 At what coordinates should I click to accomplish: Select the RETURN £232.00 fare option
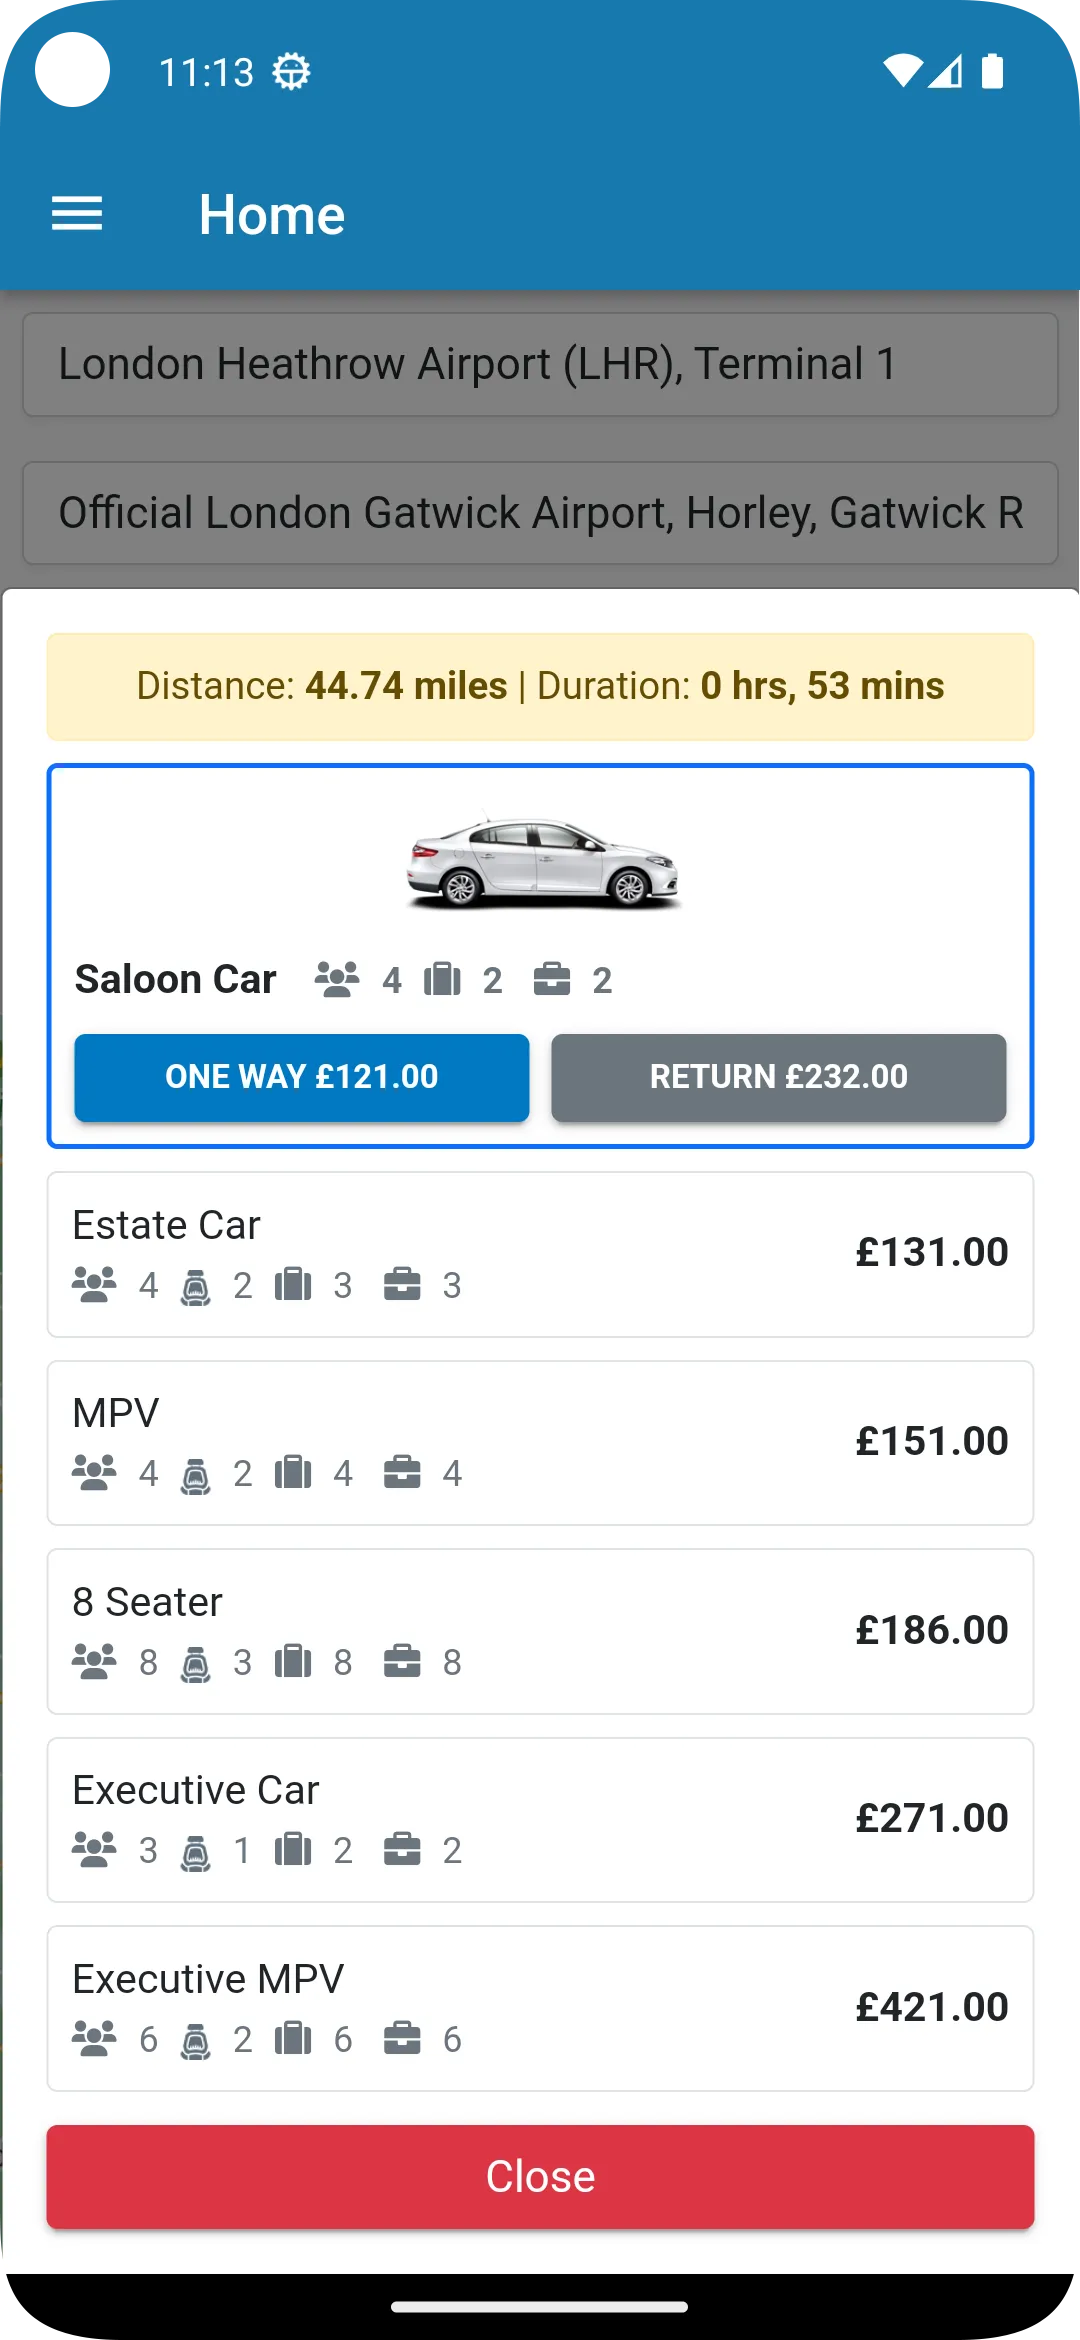pyautogui.click(x=778, y=1077)
